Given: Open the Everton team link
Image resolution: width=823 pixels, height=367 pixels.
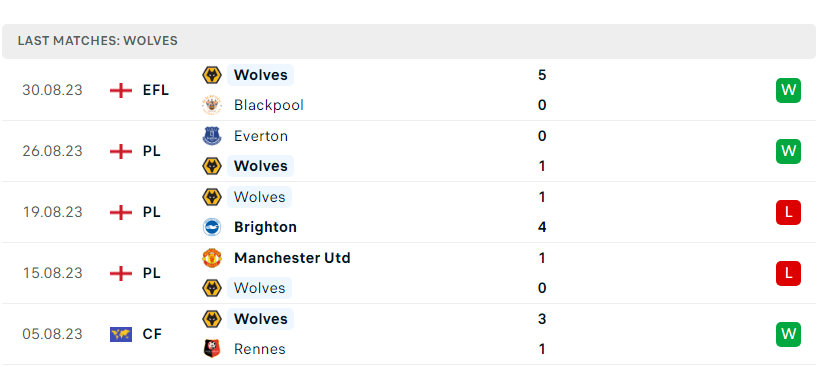Looking at the screenshot, I should 261,136.
